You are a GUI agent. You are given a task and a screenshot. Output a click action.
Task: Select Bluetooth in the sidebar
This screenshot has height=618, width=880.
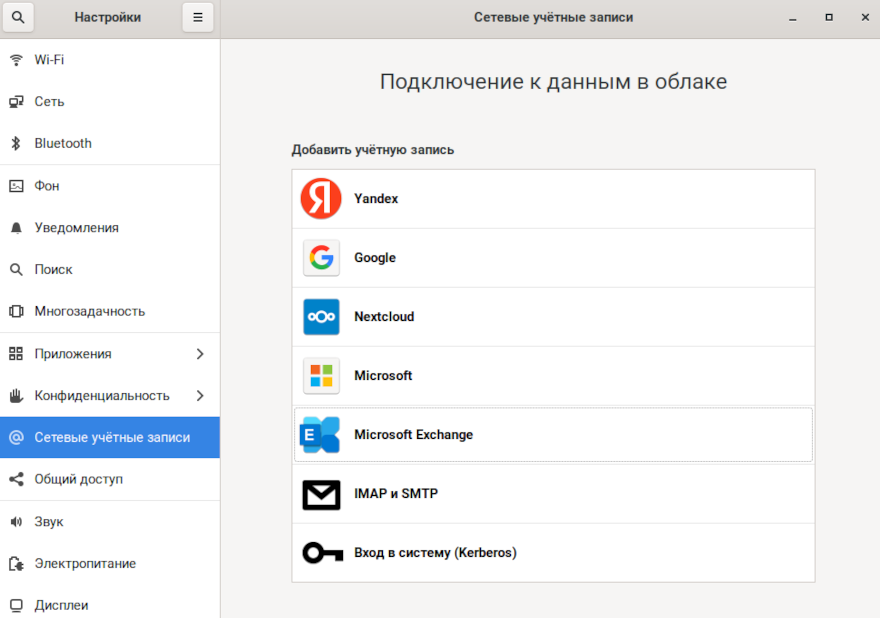coord(63,144)
